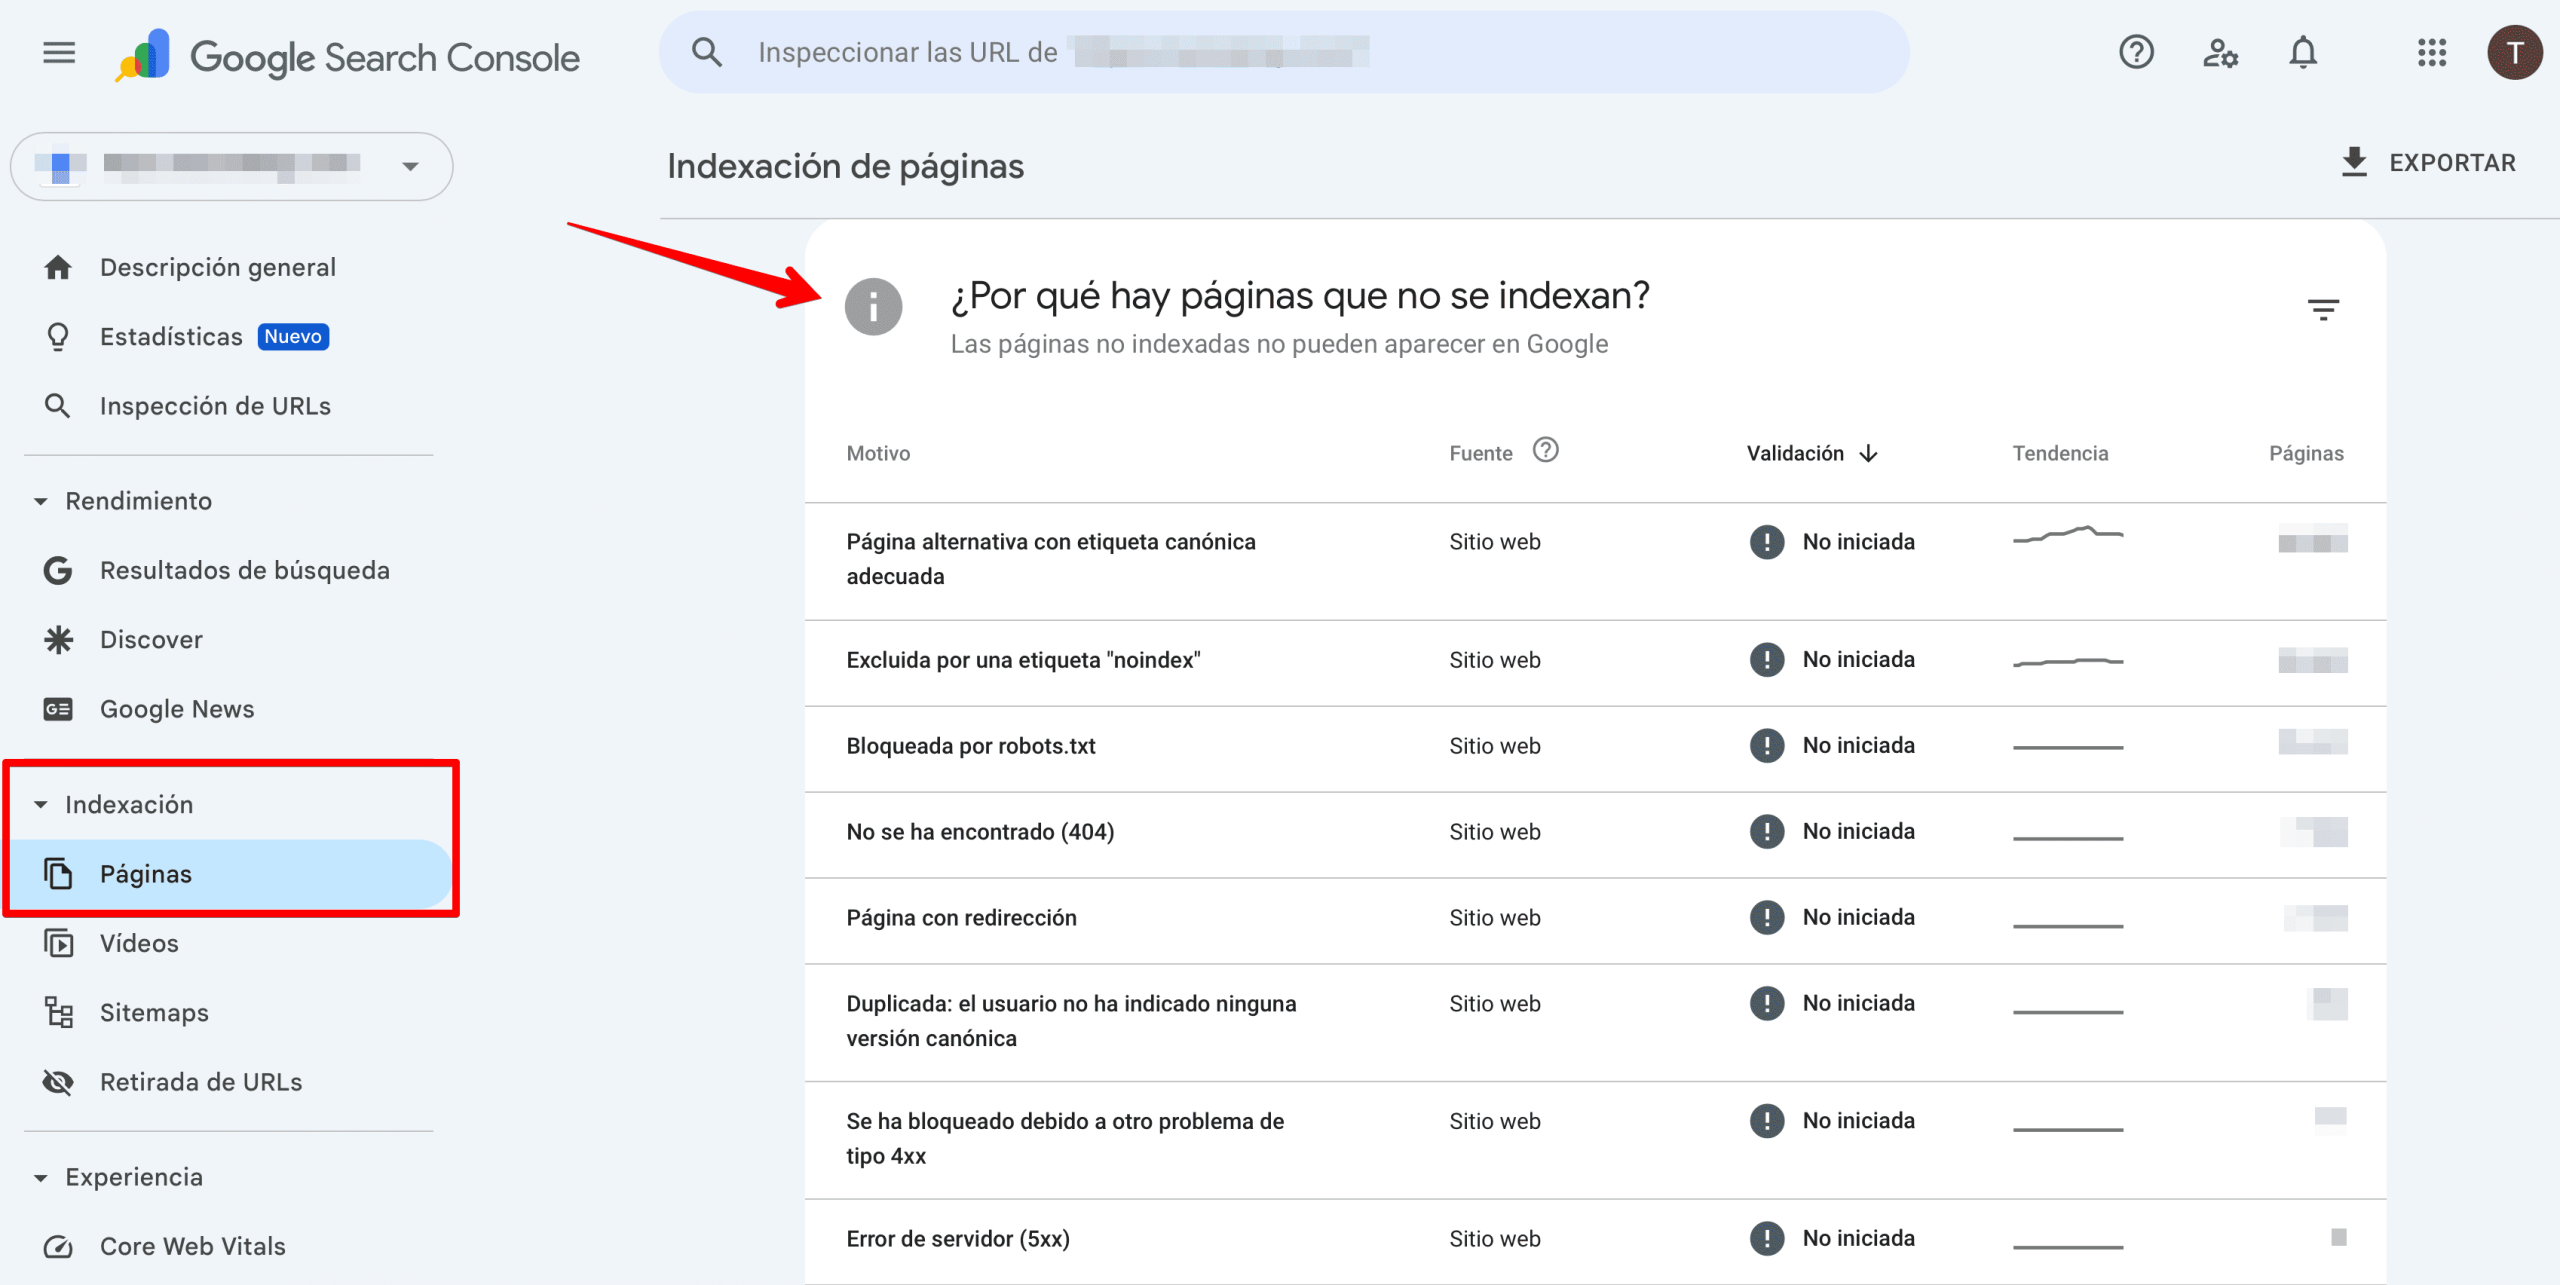Screen dimensions: 2560x1285
Task: Open the bloqueado por problema 4xx row
Action: tap(1595, 1140)
